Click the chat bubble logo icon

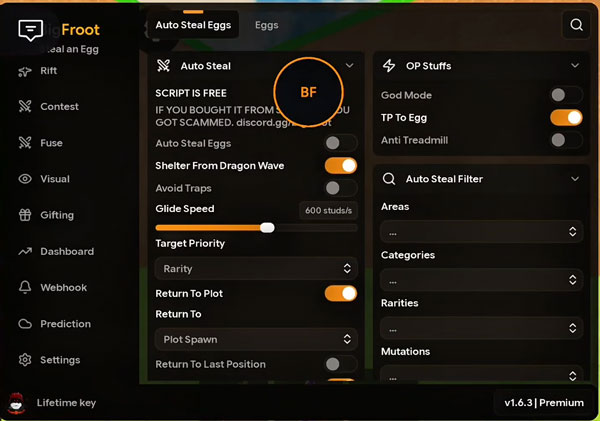coord(31,30)
